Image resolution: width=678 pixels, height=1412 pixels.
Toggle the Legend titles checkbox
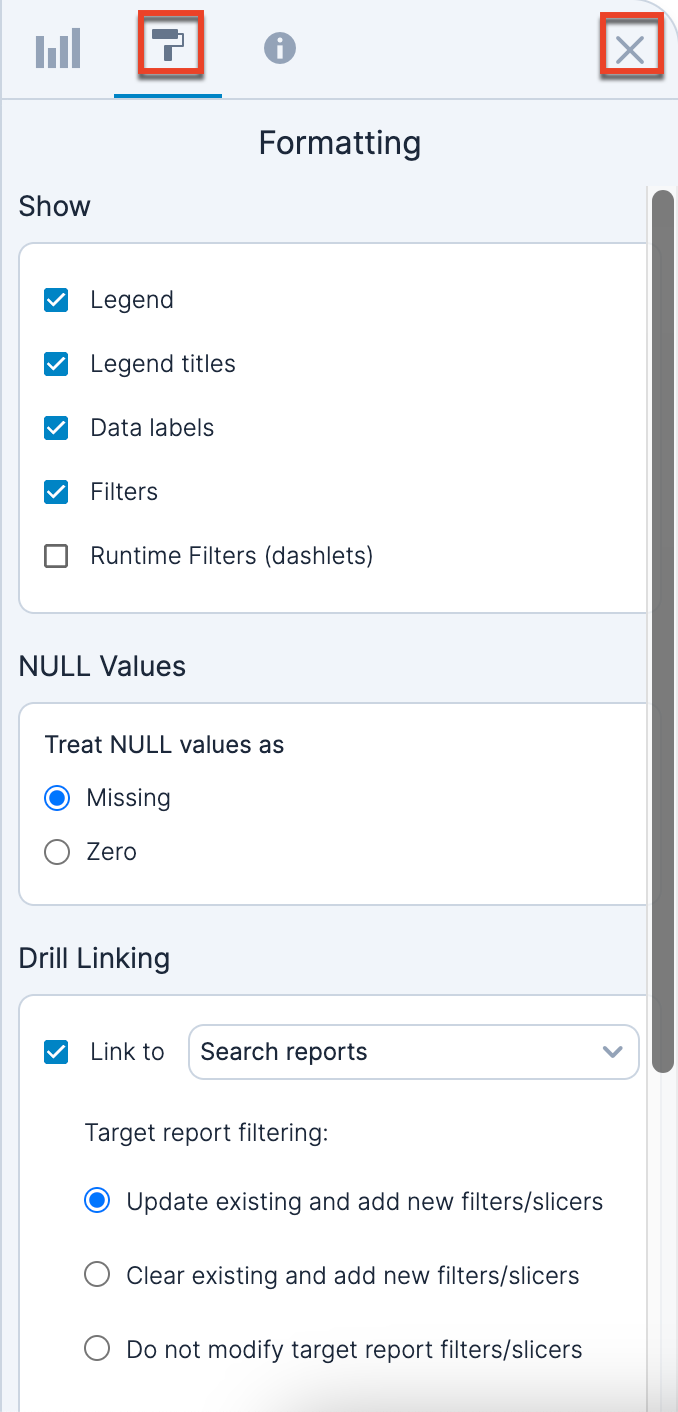pyautogui.click(x=57, y=364)
